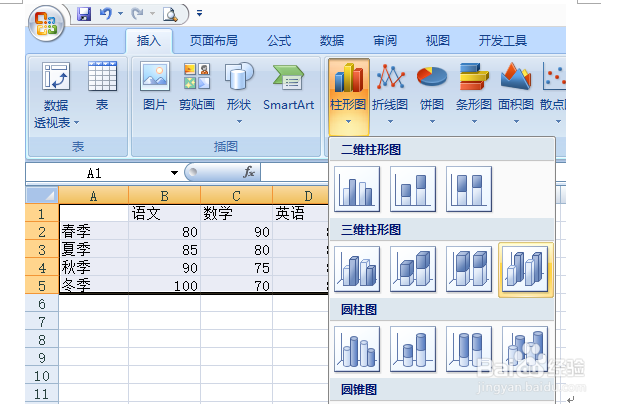Insert a picture (图片)
The width and height of the screenshot is (621, 409).
tap(155, 87)
